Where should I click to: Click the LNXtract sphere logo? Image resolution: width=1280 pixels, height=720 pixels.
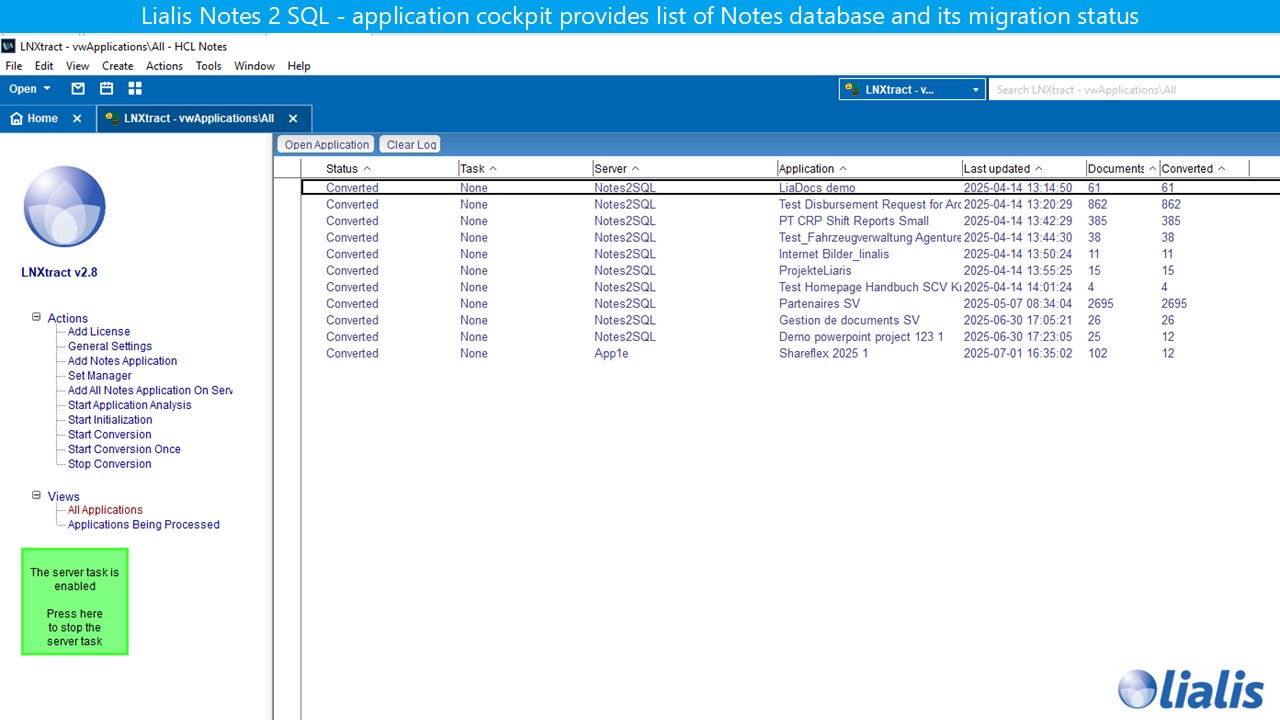[x=64, y=207]
